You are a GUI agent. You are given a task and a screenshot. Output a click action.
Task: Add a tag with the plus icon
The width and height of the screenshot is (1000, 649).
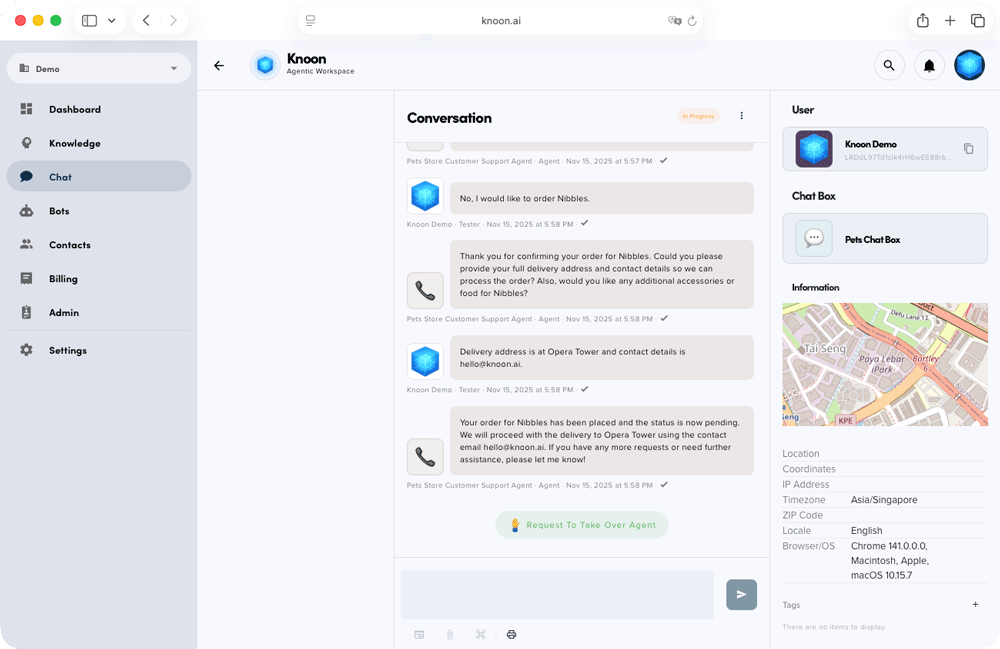click(975, 604)
